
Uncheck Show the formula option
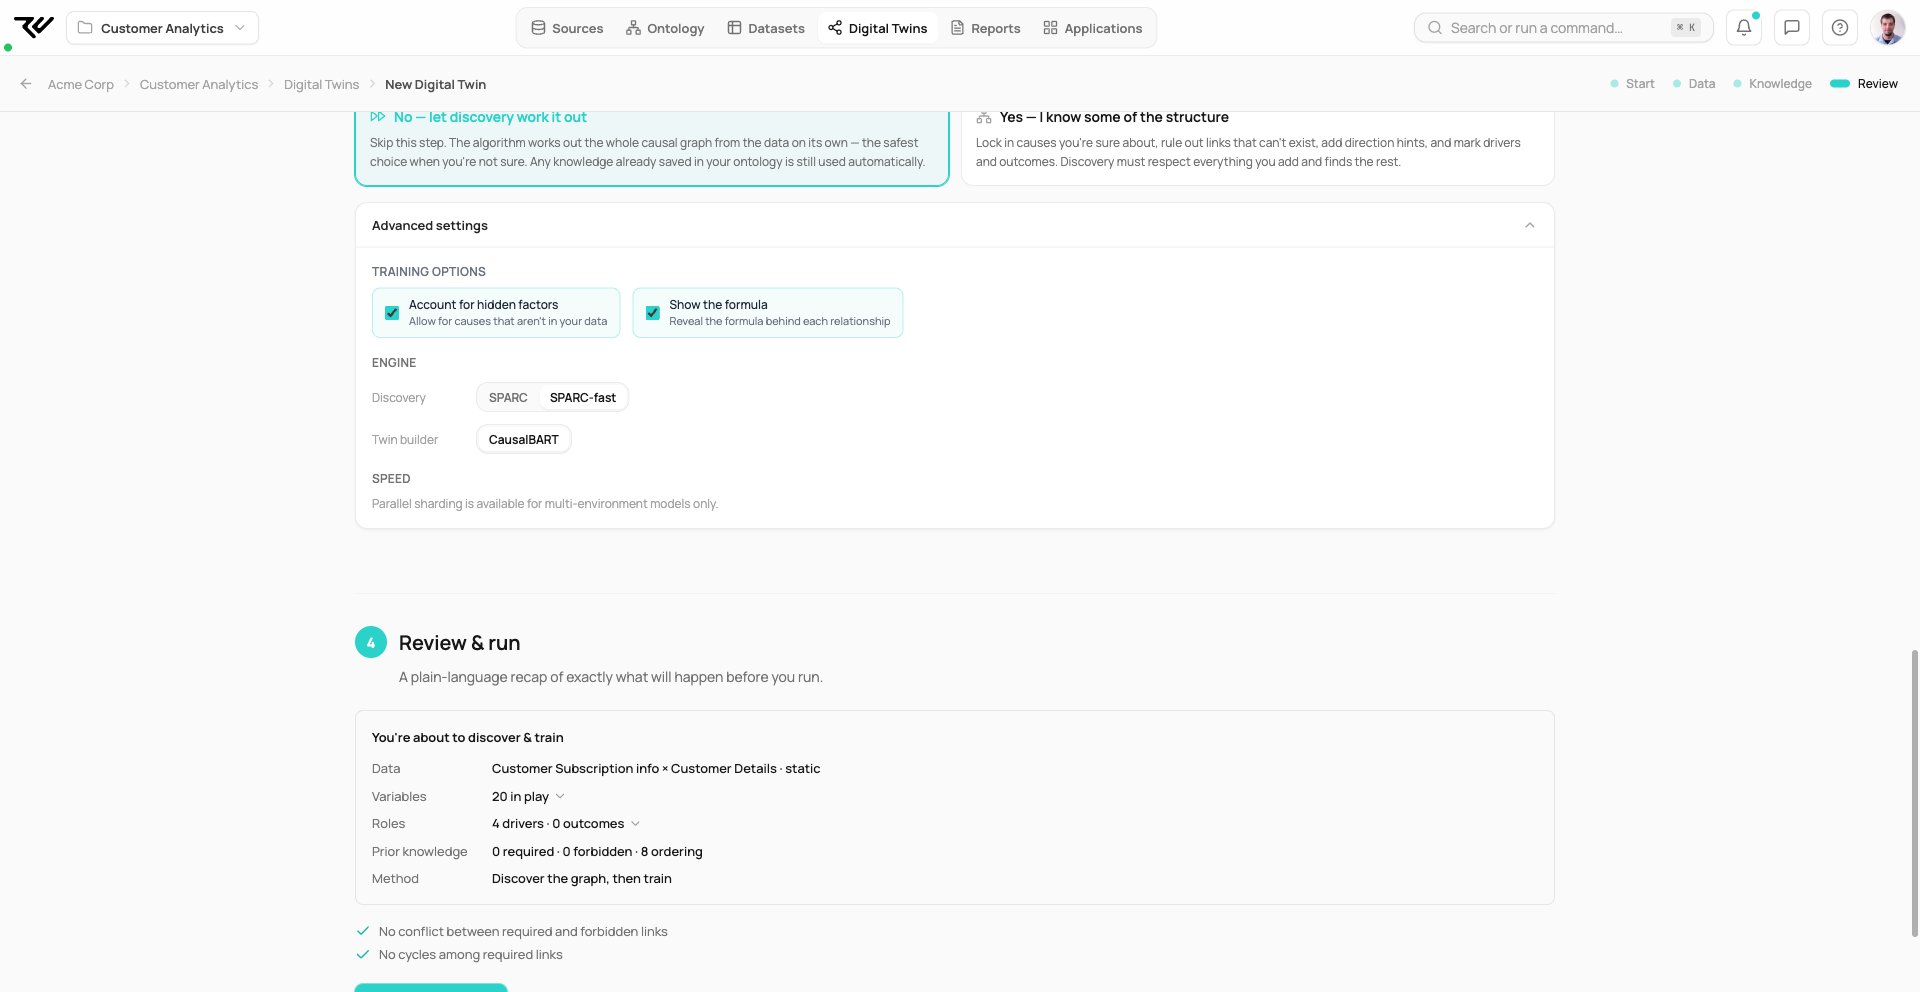coord(653,313)
